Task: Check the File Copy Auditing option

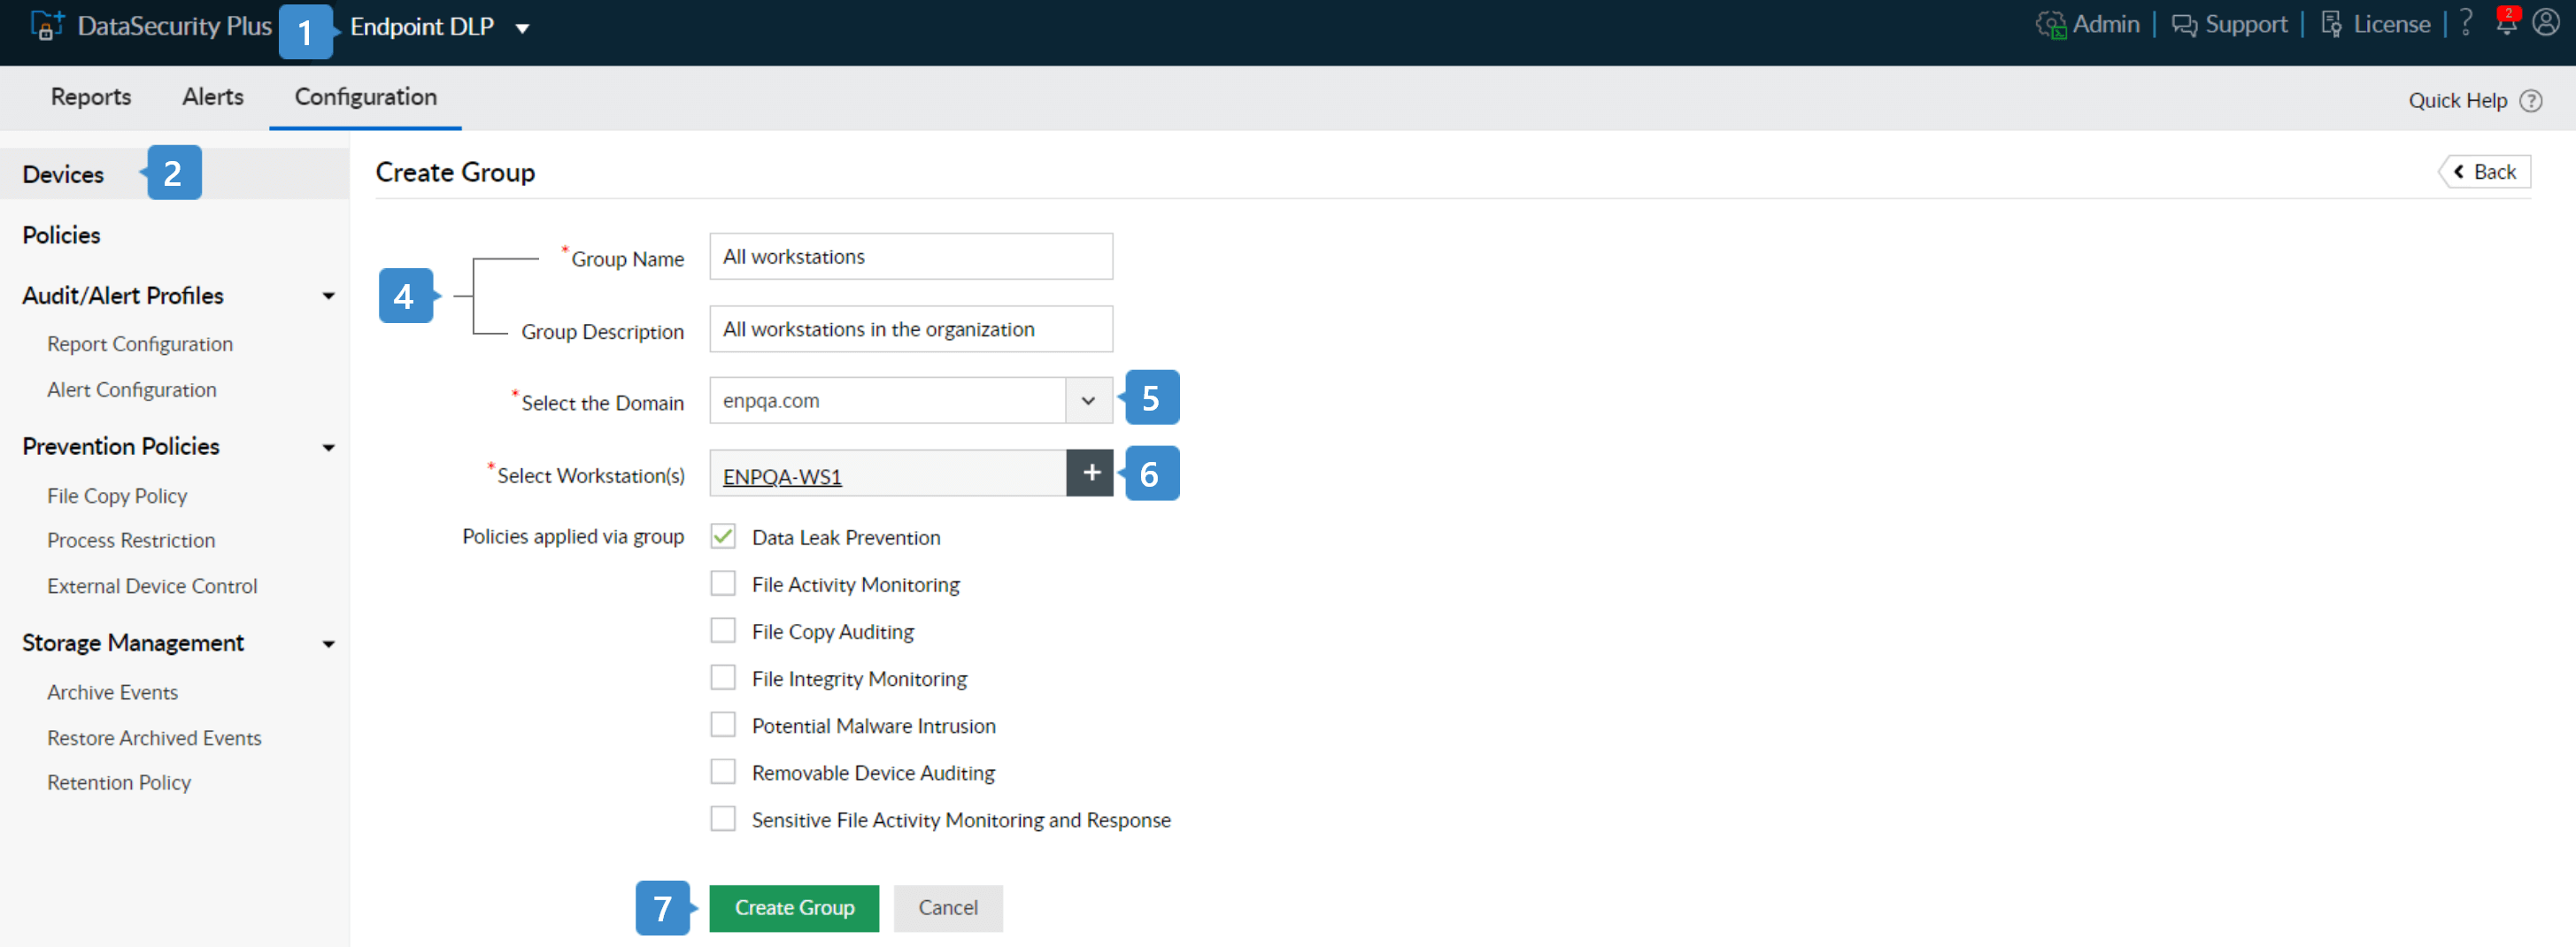Action: pos(723,631)
